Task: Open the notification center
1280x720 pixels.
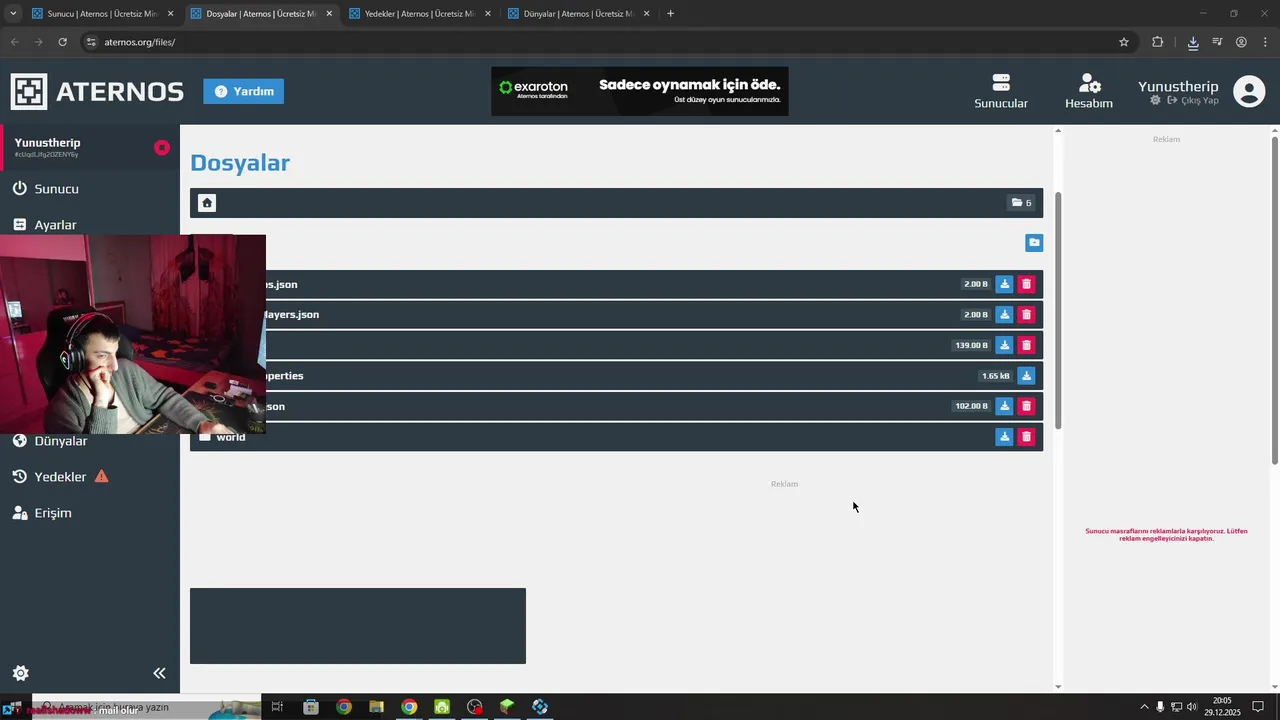Action: [1258, 707]
